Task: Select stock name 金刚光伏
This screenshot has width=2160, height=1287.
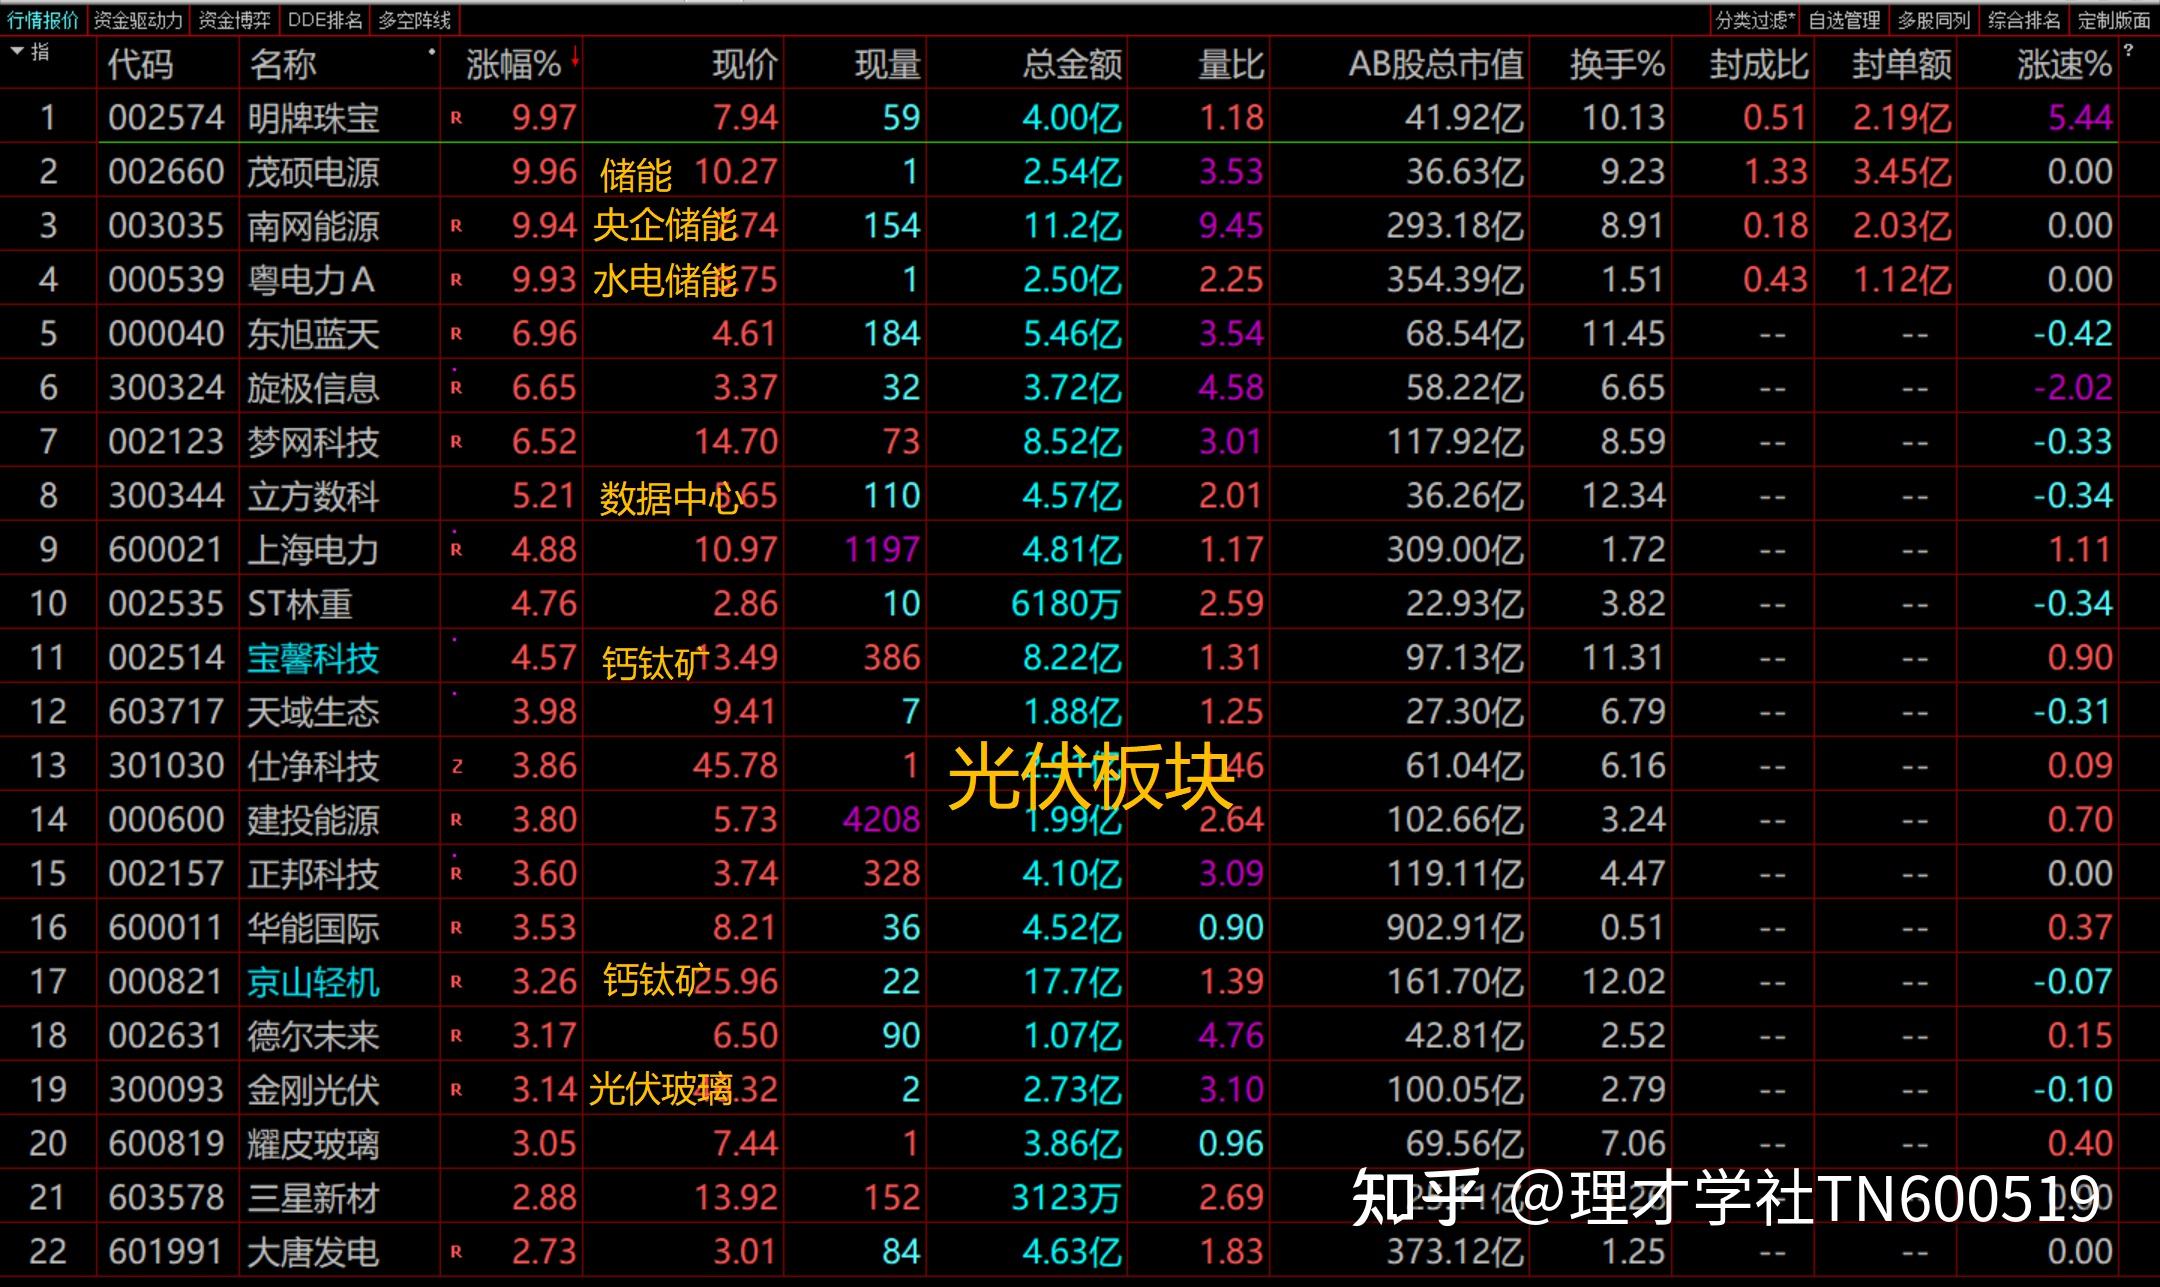Action: click(x=313, y=1090)
